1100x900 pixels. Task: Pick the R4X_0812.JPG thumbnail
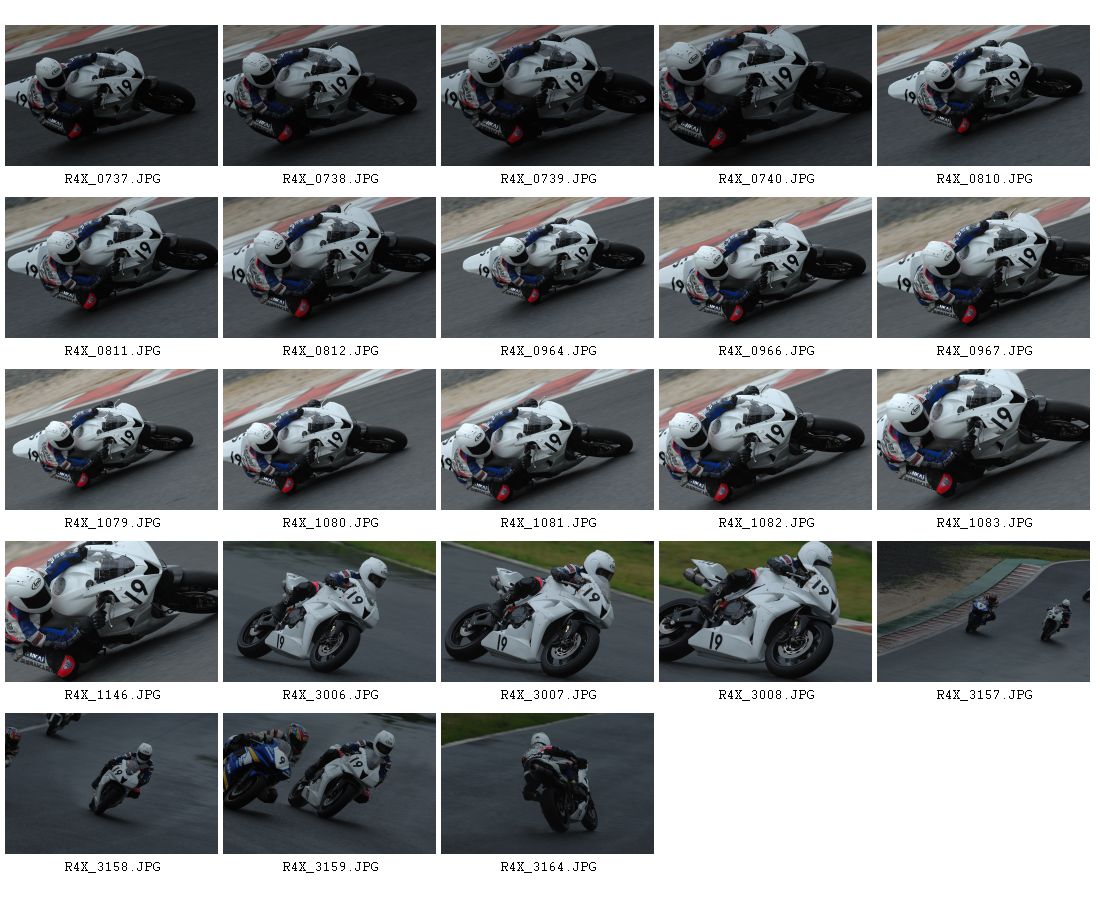tap(330, 267)
